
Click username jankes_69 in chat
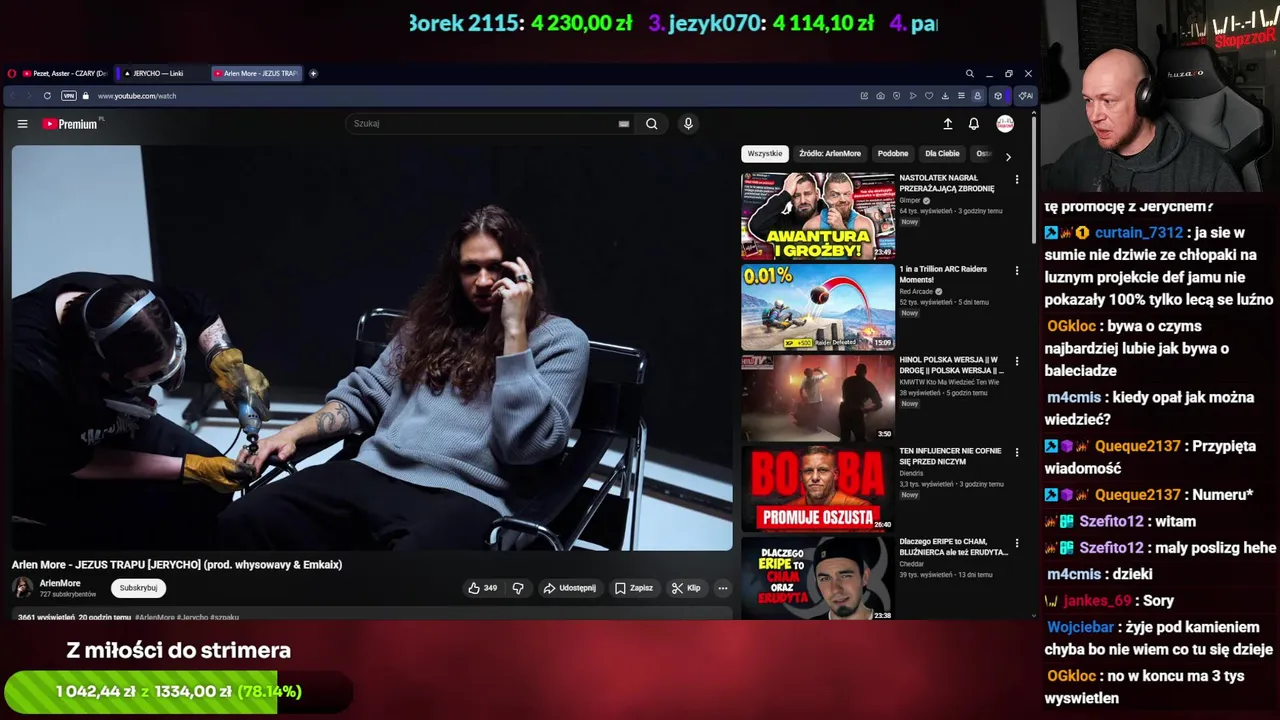(x=1097, y=600)
